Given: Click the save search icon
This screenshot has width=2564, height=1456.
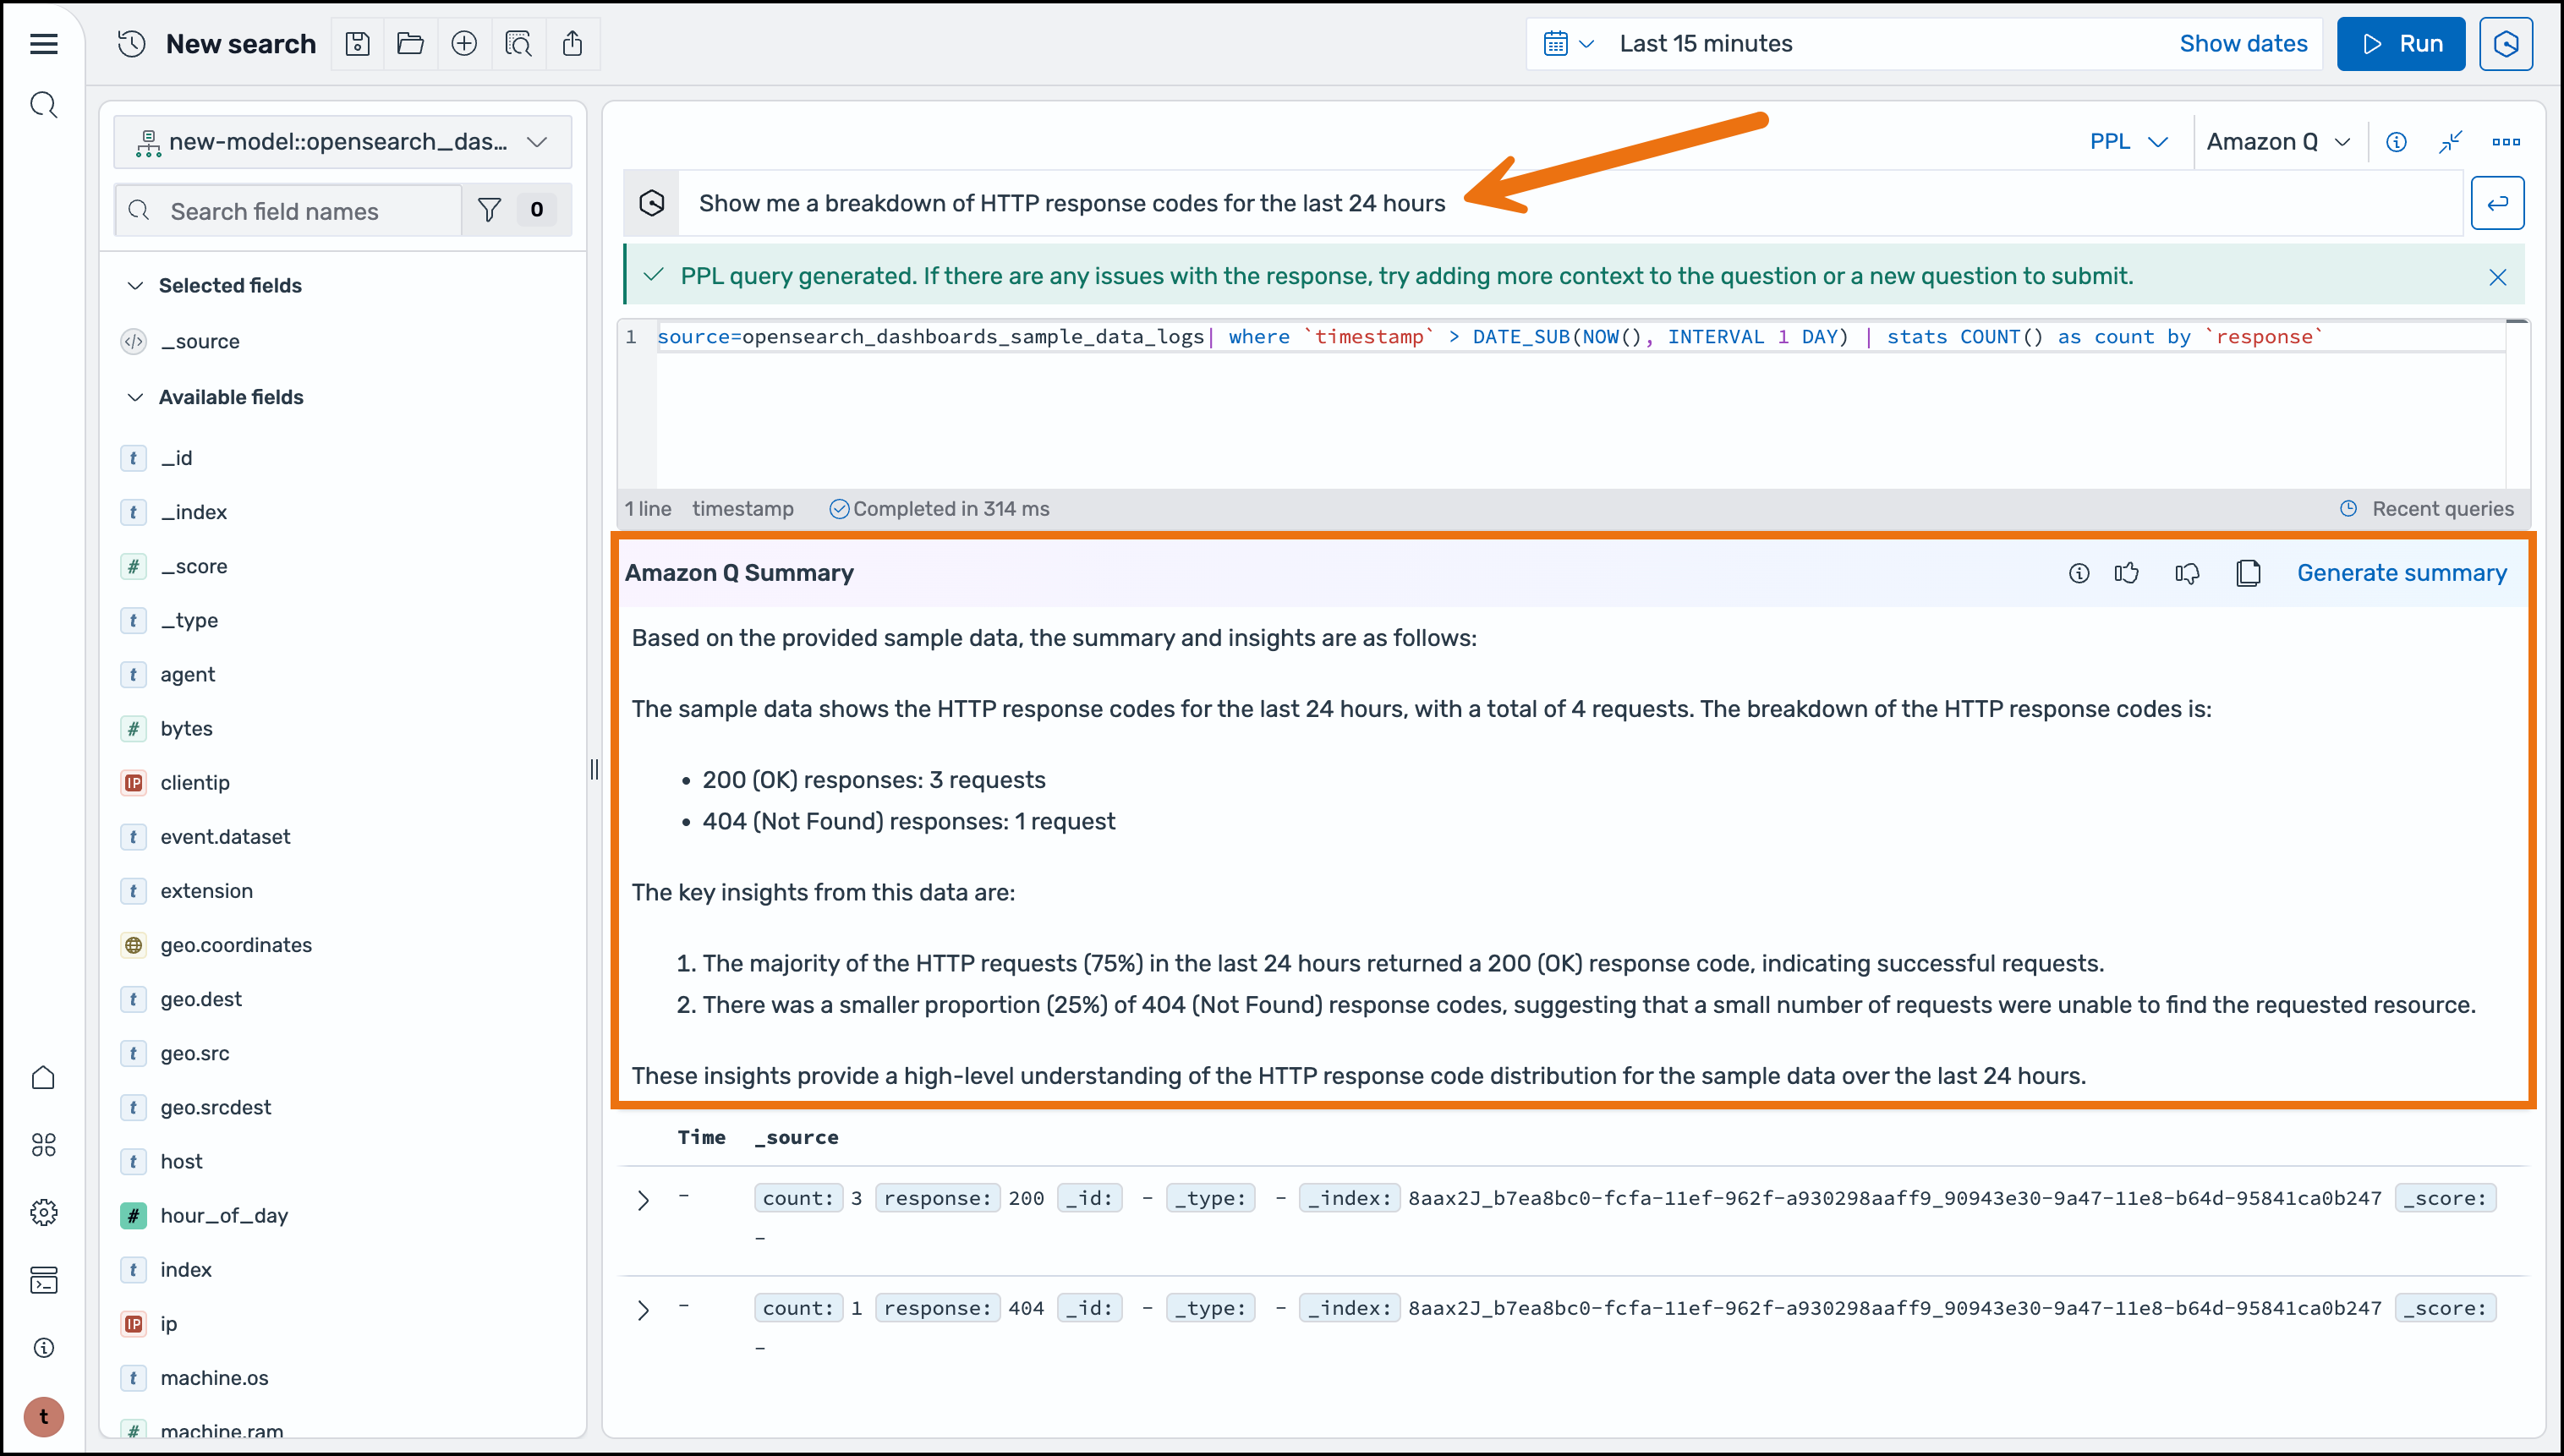Looking at the screenshot, I should [x=357, y=44].
